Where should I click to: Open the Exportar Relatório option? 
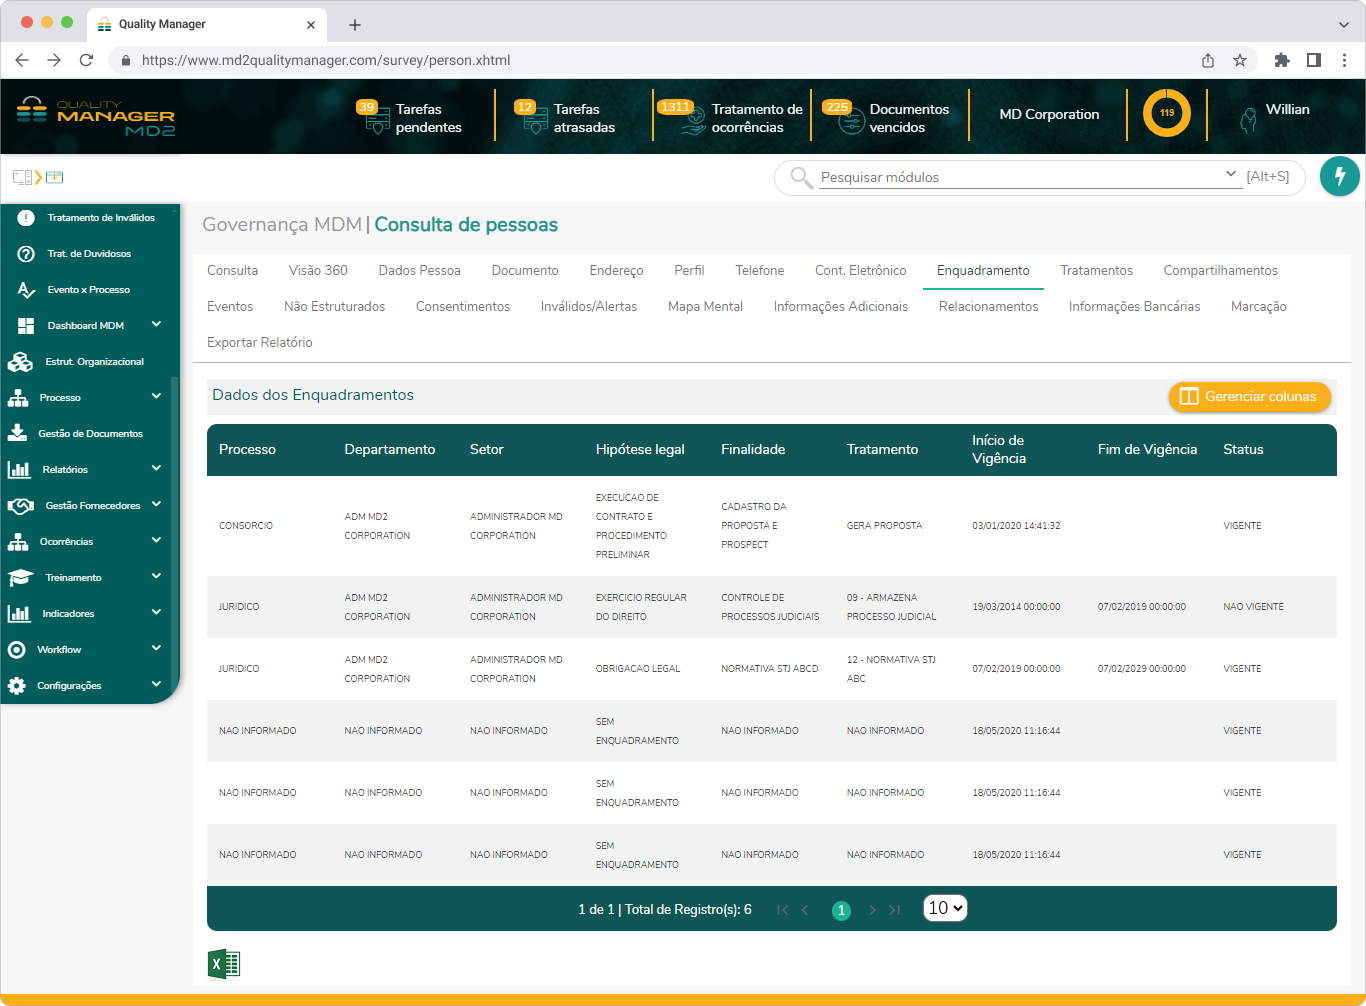(262, 342)
